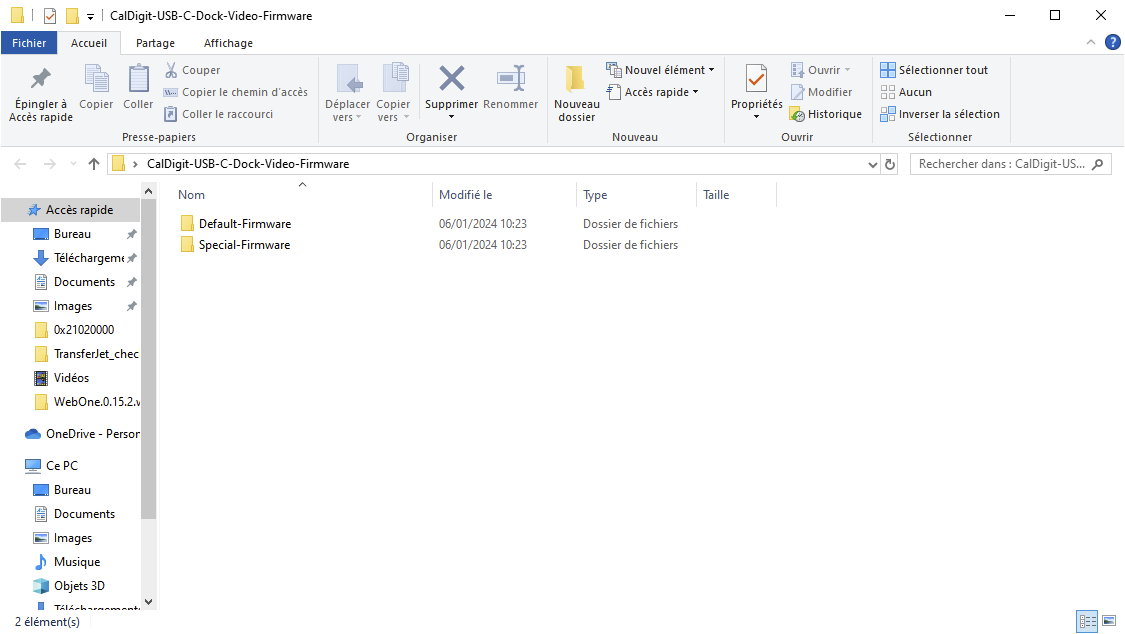Click Modifier in the Ouvrir group
The image size is (1125, 634).
tap(822, 93)
